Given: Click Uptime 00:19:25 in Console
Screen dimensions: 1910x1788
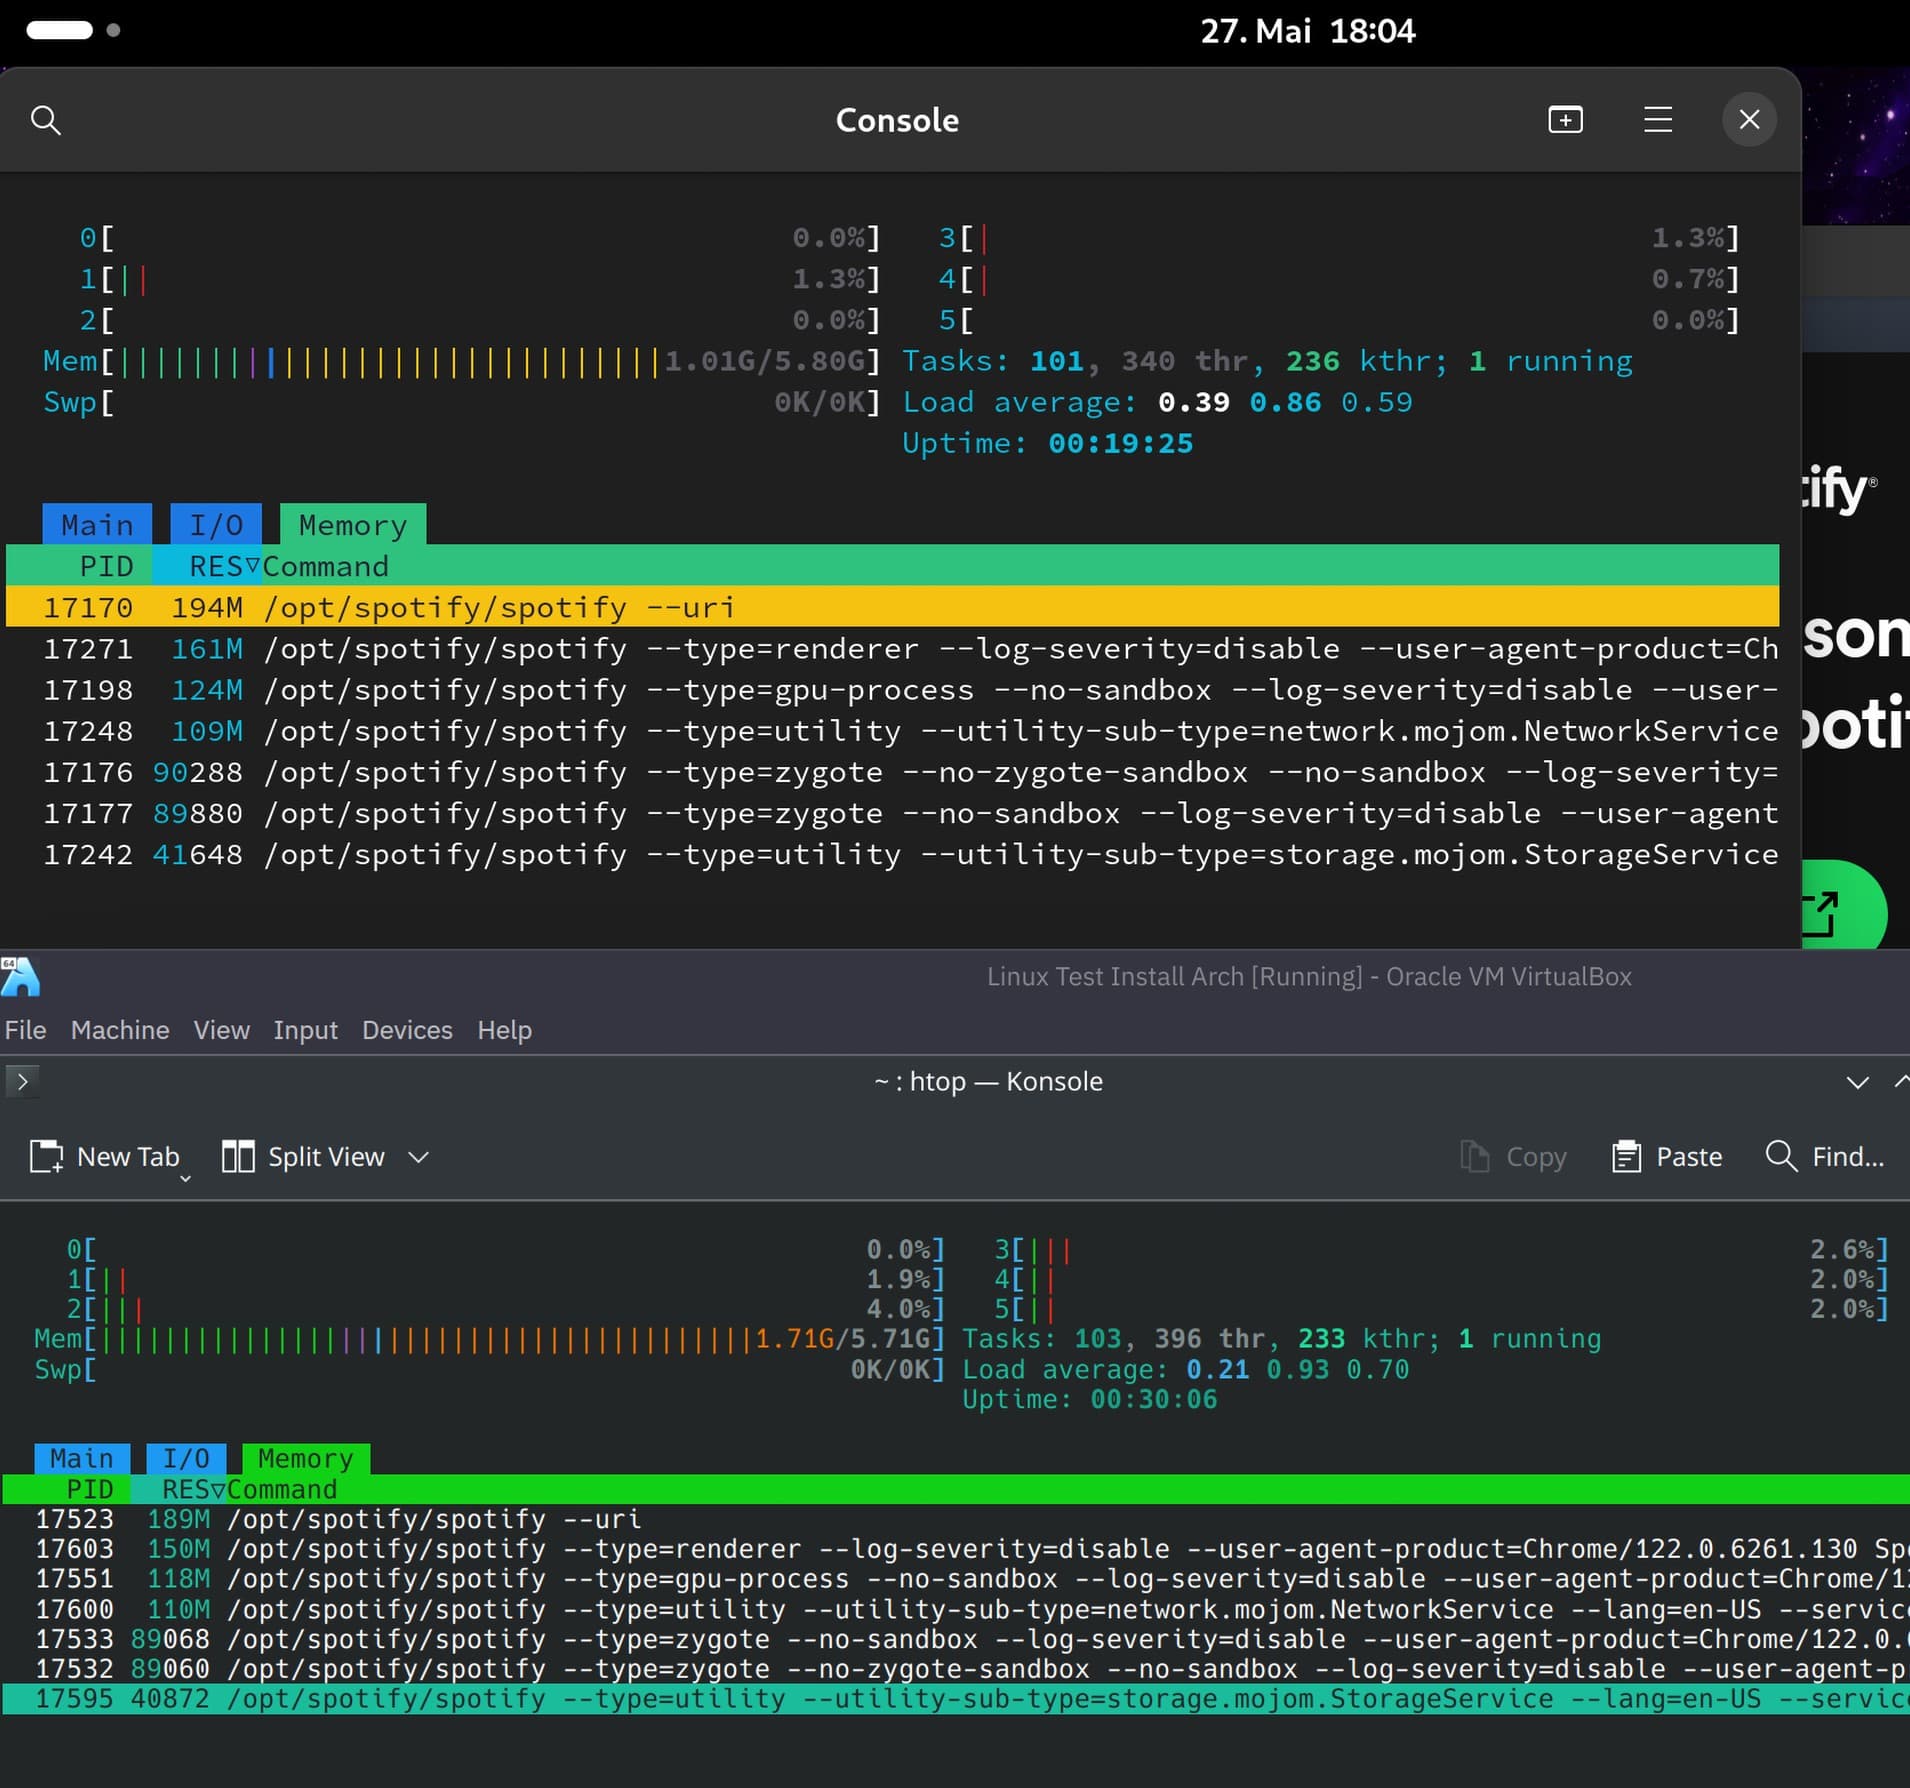Looking at the screenshot, I should point(1047,443).
